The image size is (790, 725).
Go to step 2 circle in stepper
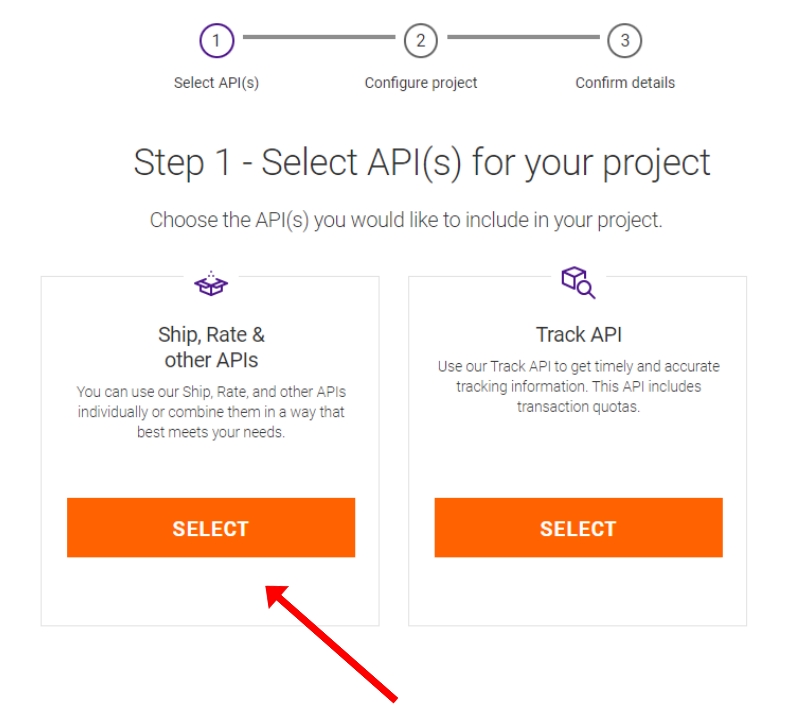pos(421,41)
